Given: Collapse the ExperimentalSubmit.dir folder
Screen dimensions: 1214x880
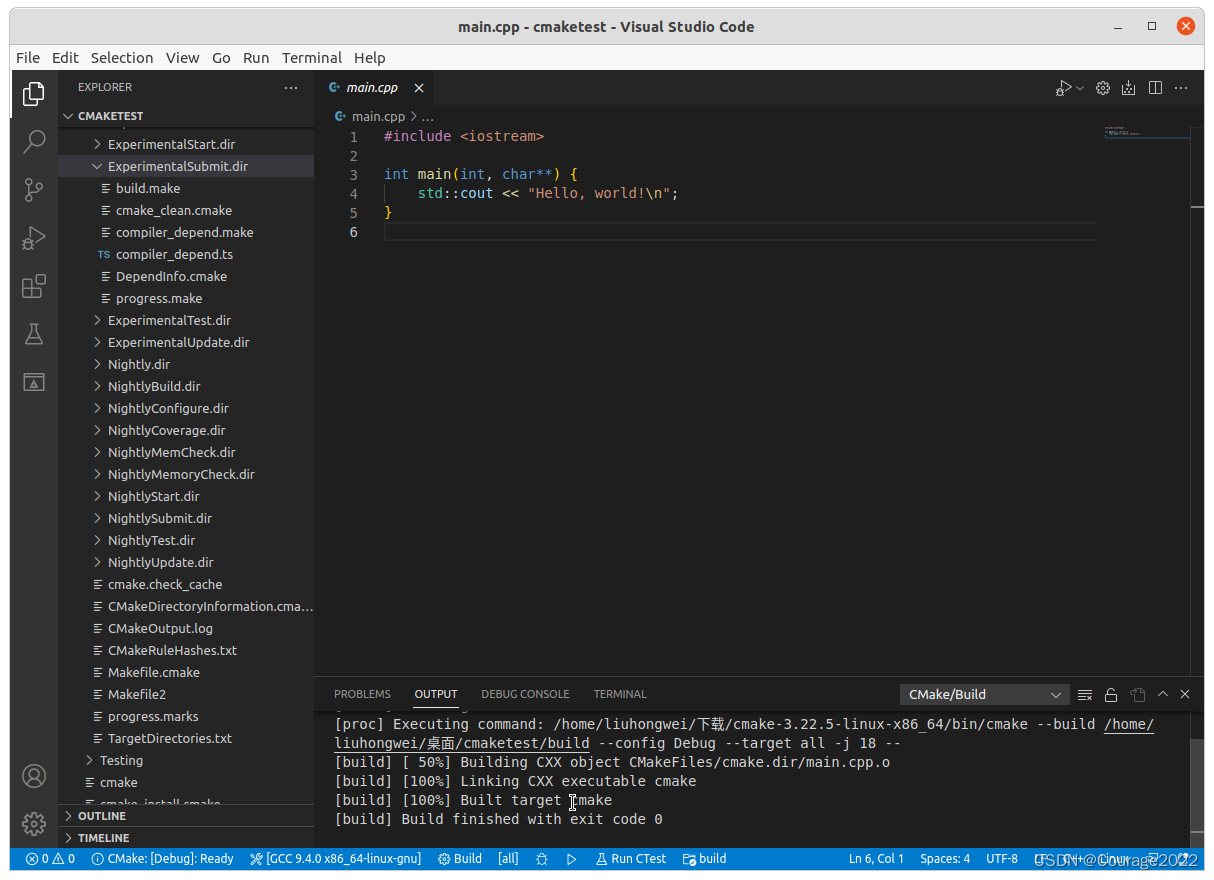Looking at the screenshot, I should click(186, 167).
